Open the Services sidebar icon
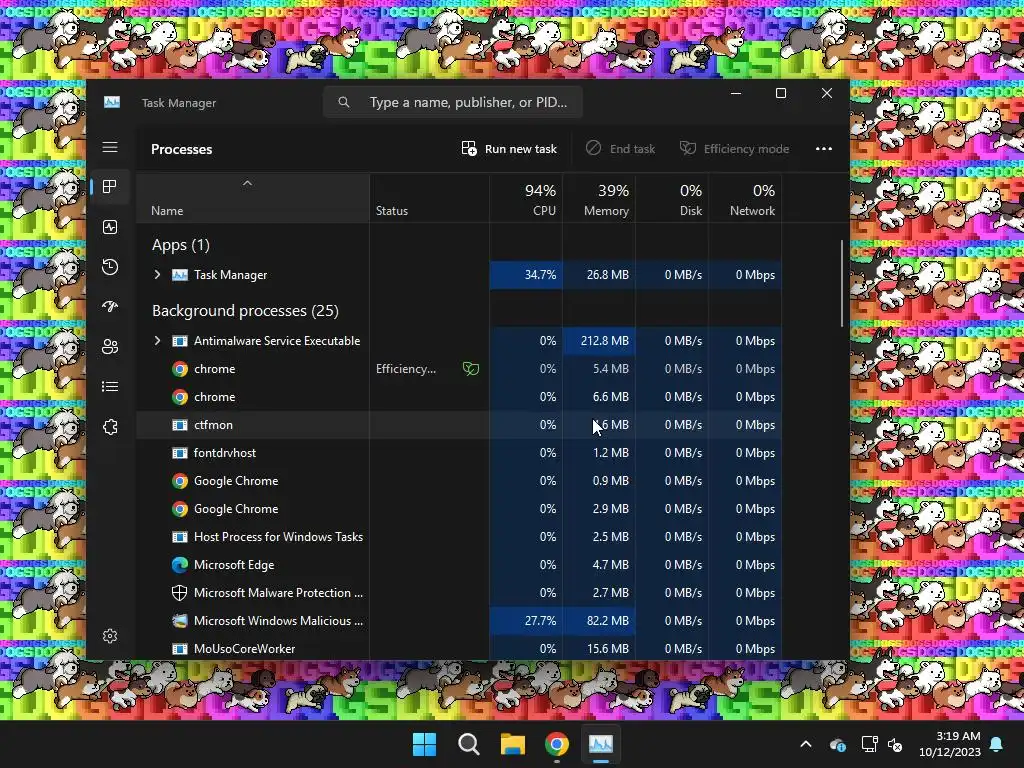1024x768 pixels. click(110, 427)
